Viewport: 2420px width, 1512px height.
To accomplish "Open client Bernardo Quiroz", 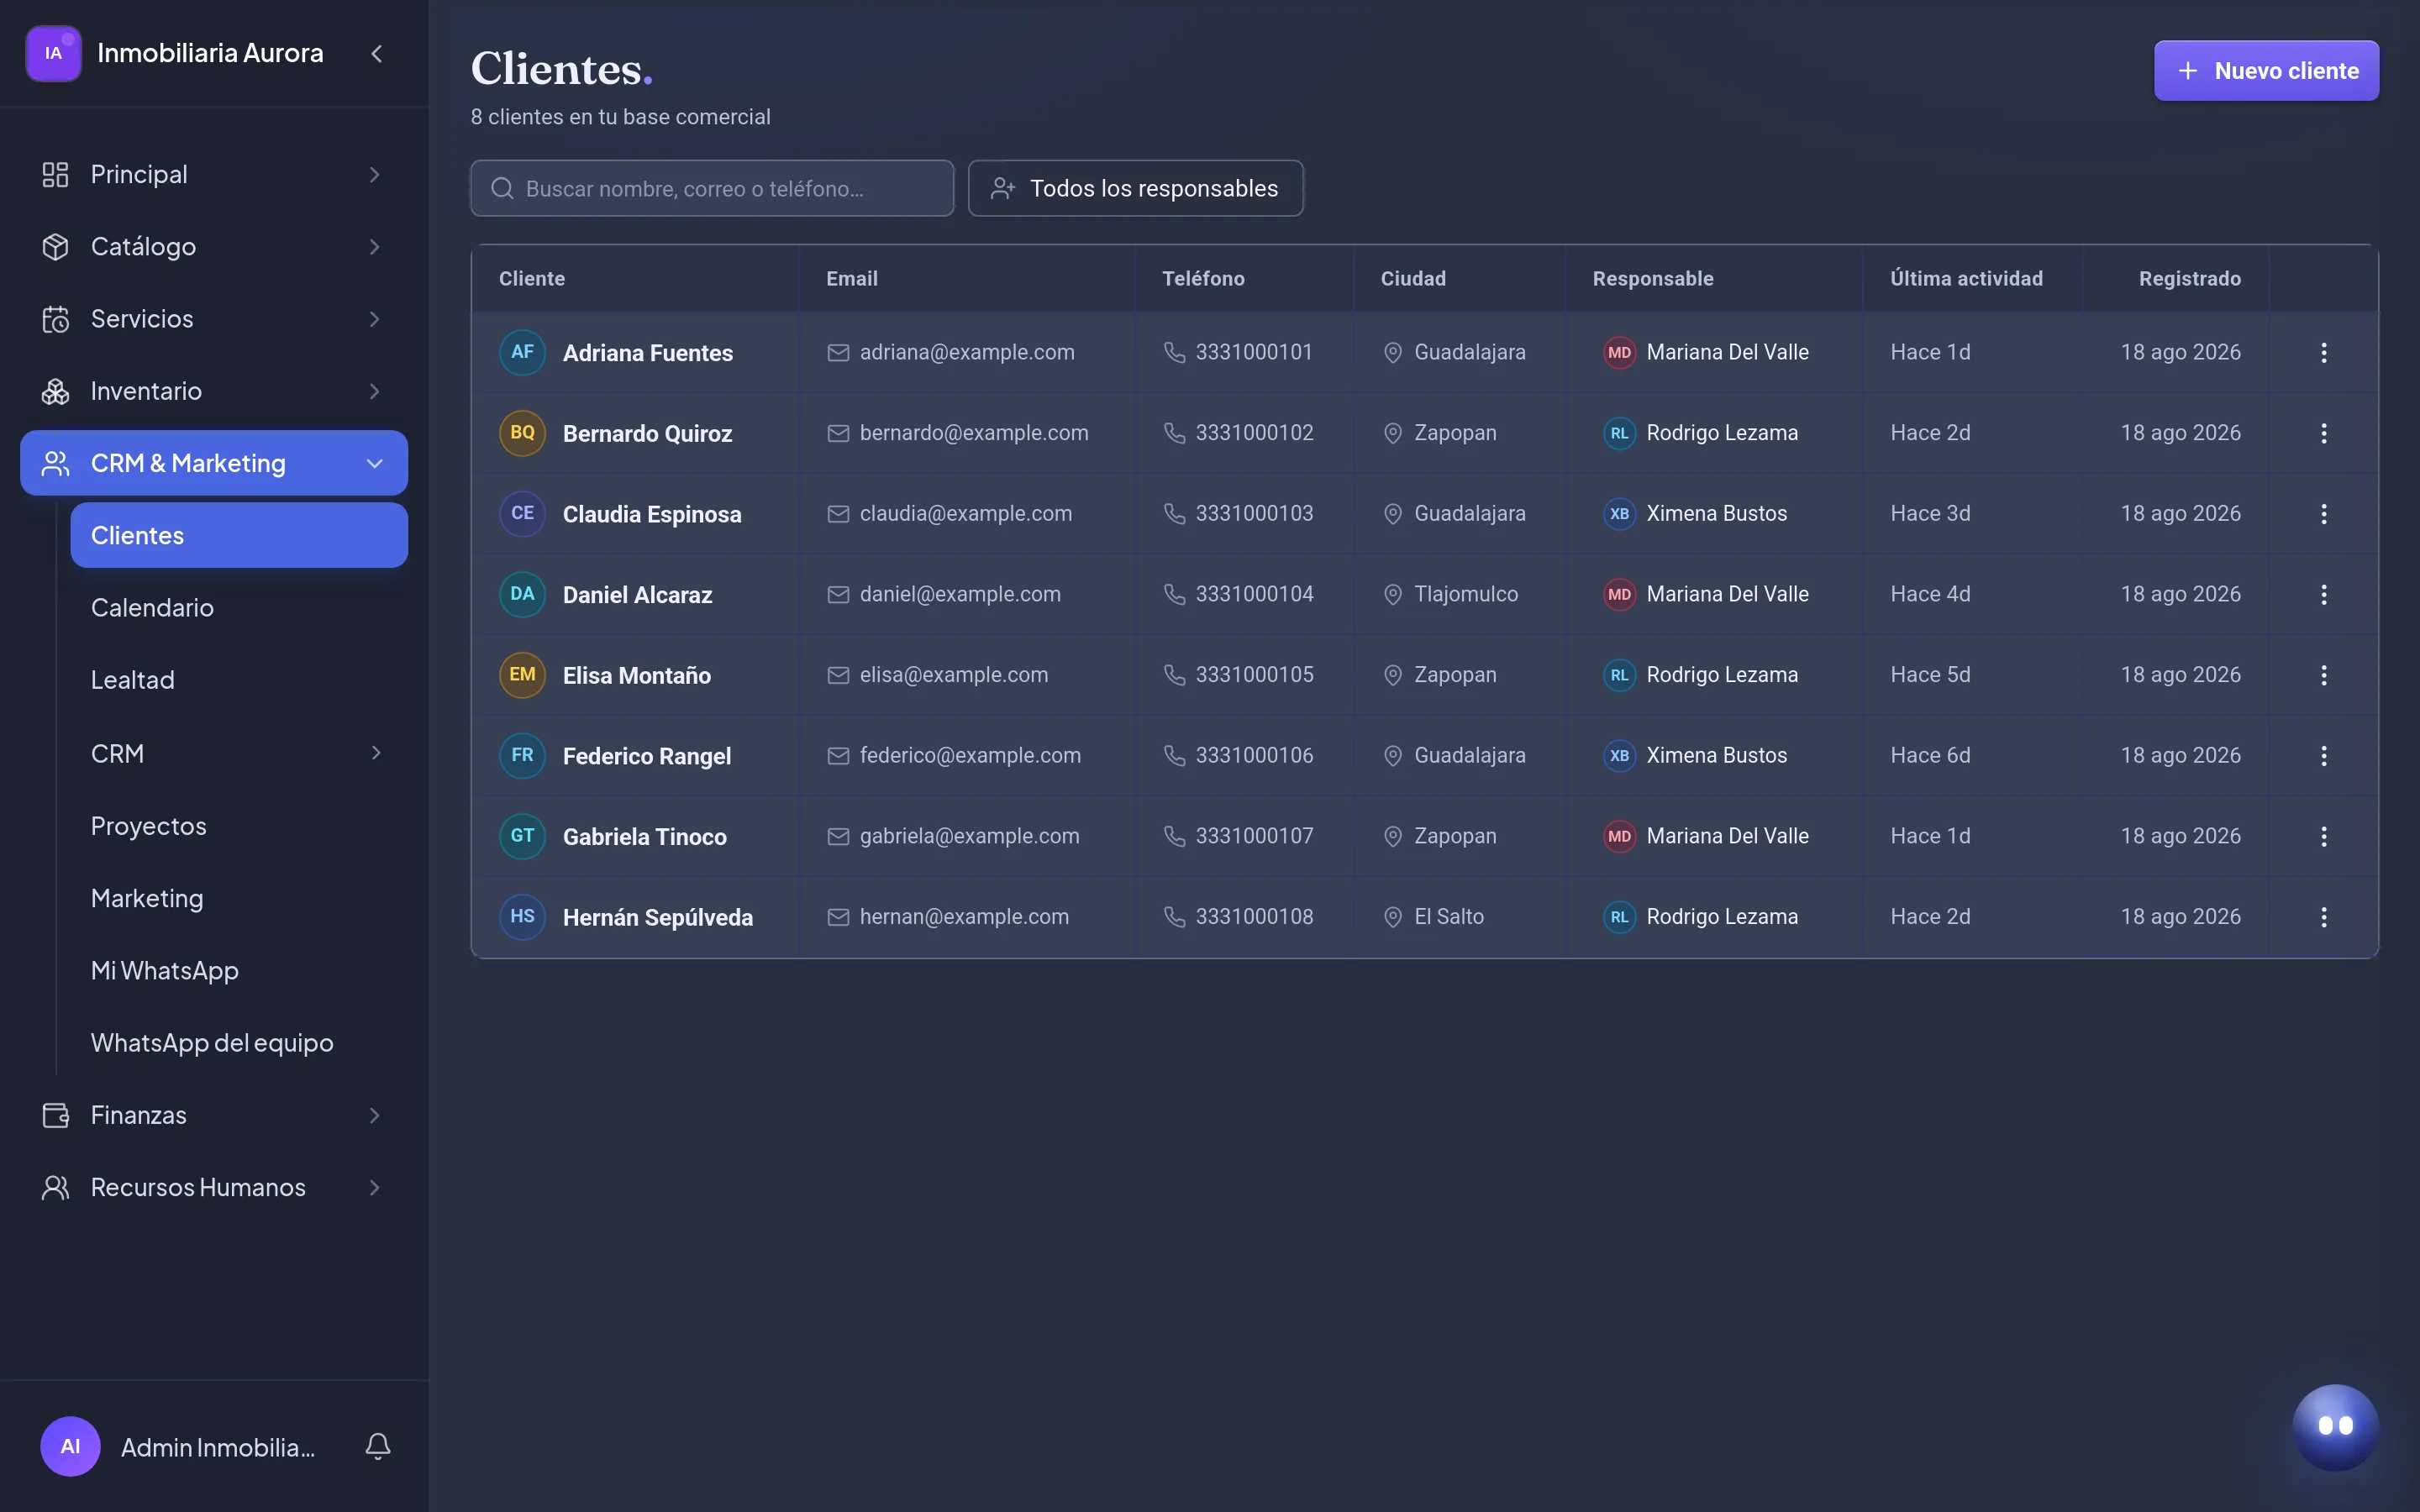I will [647, 433].
